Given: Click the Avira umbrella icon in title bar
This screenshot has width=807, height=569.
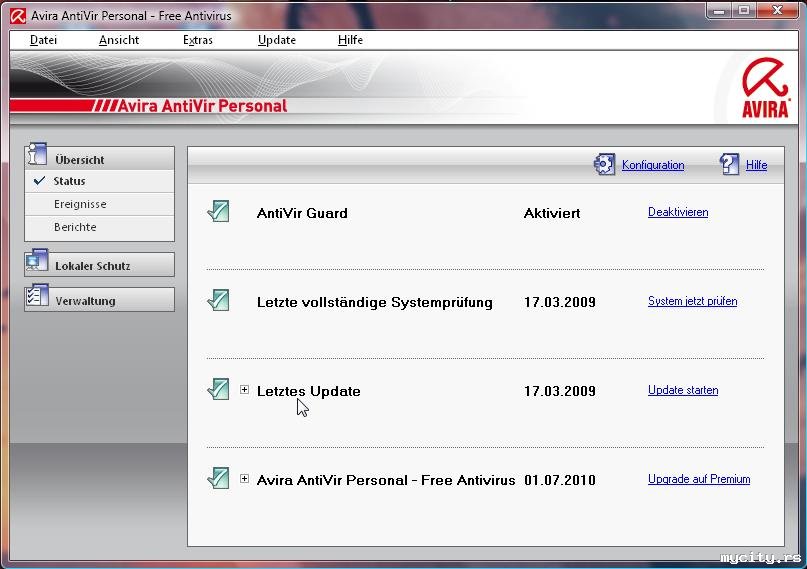Looking at the screenshot, I should coord(17,16).
